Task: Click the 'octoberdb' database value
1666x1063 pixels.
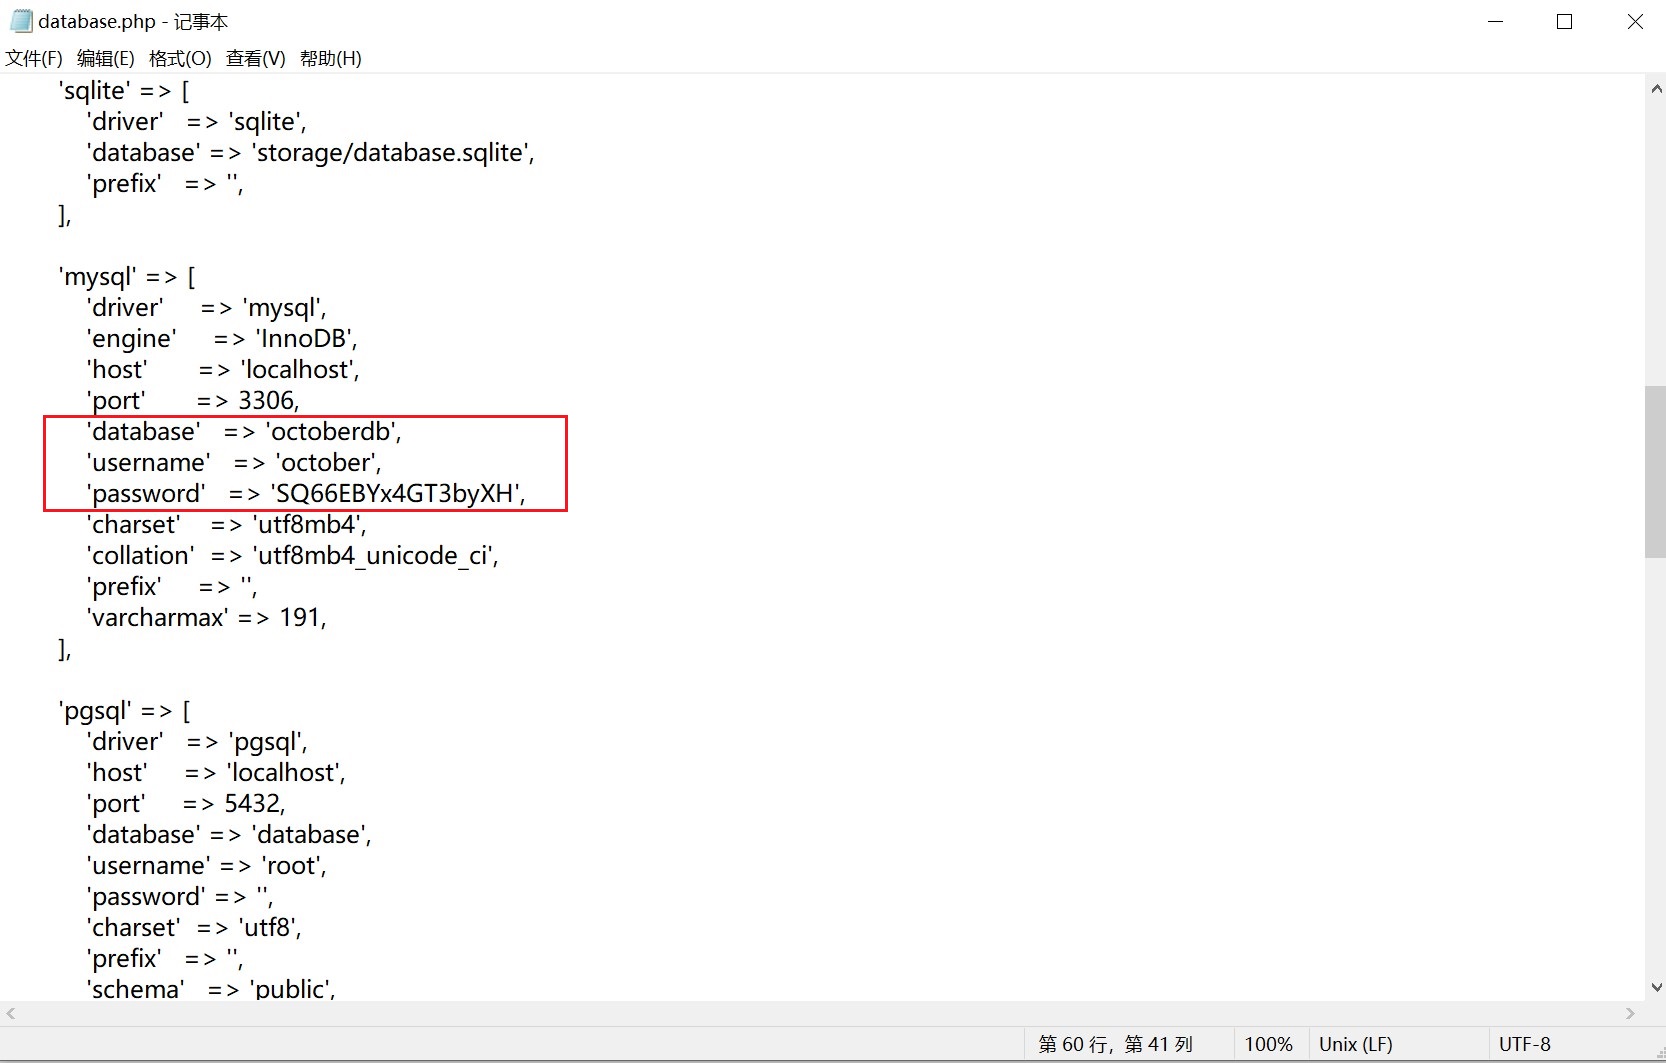Action: (x=333, y=431)
